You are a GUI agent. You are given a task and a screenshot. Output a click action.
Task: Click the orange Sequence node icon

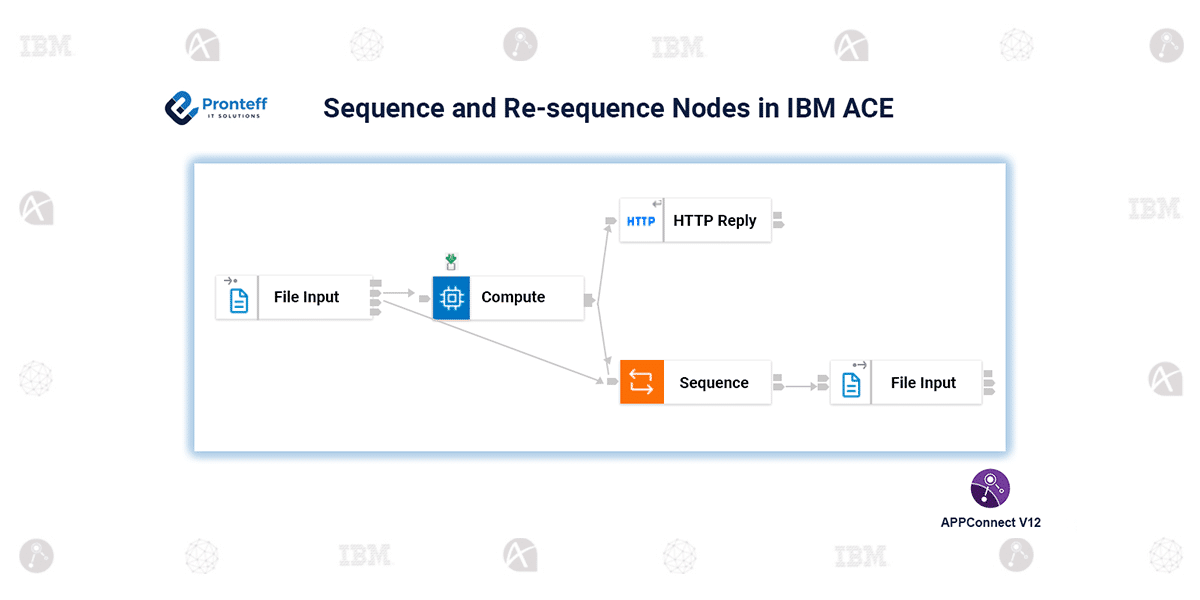coord(641,383)
